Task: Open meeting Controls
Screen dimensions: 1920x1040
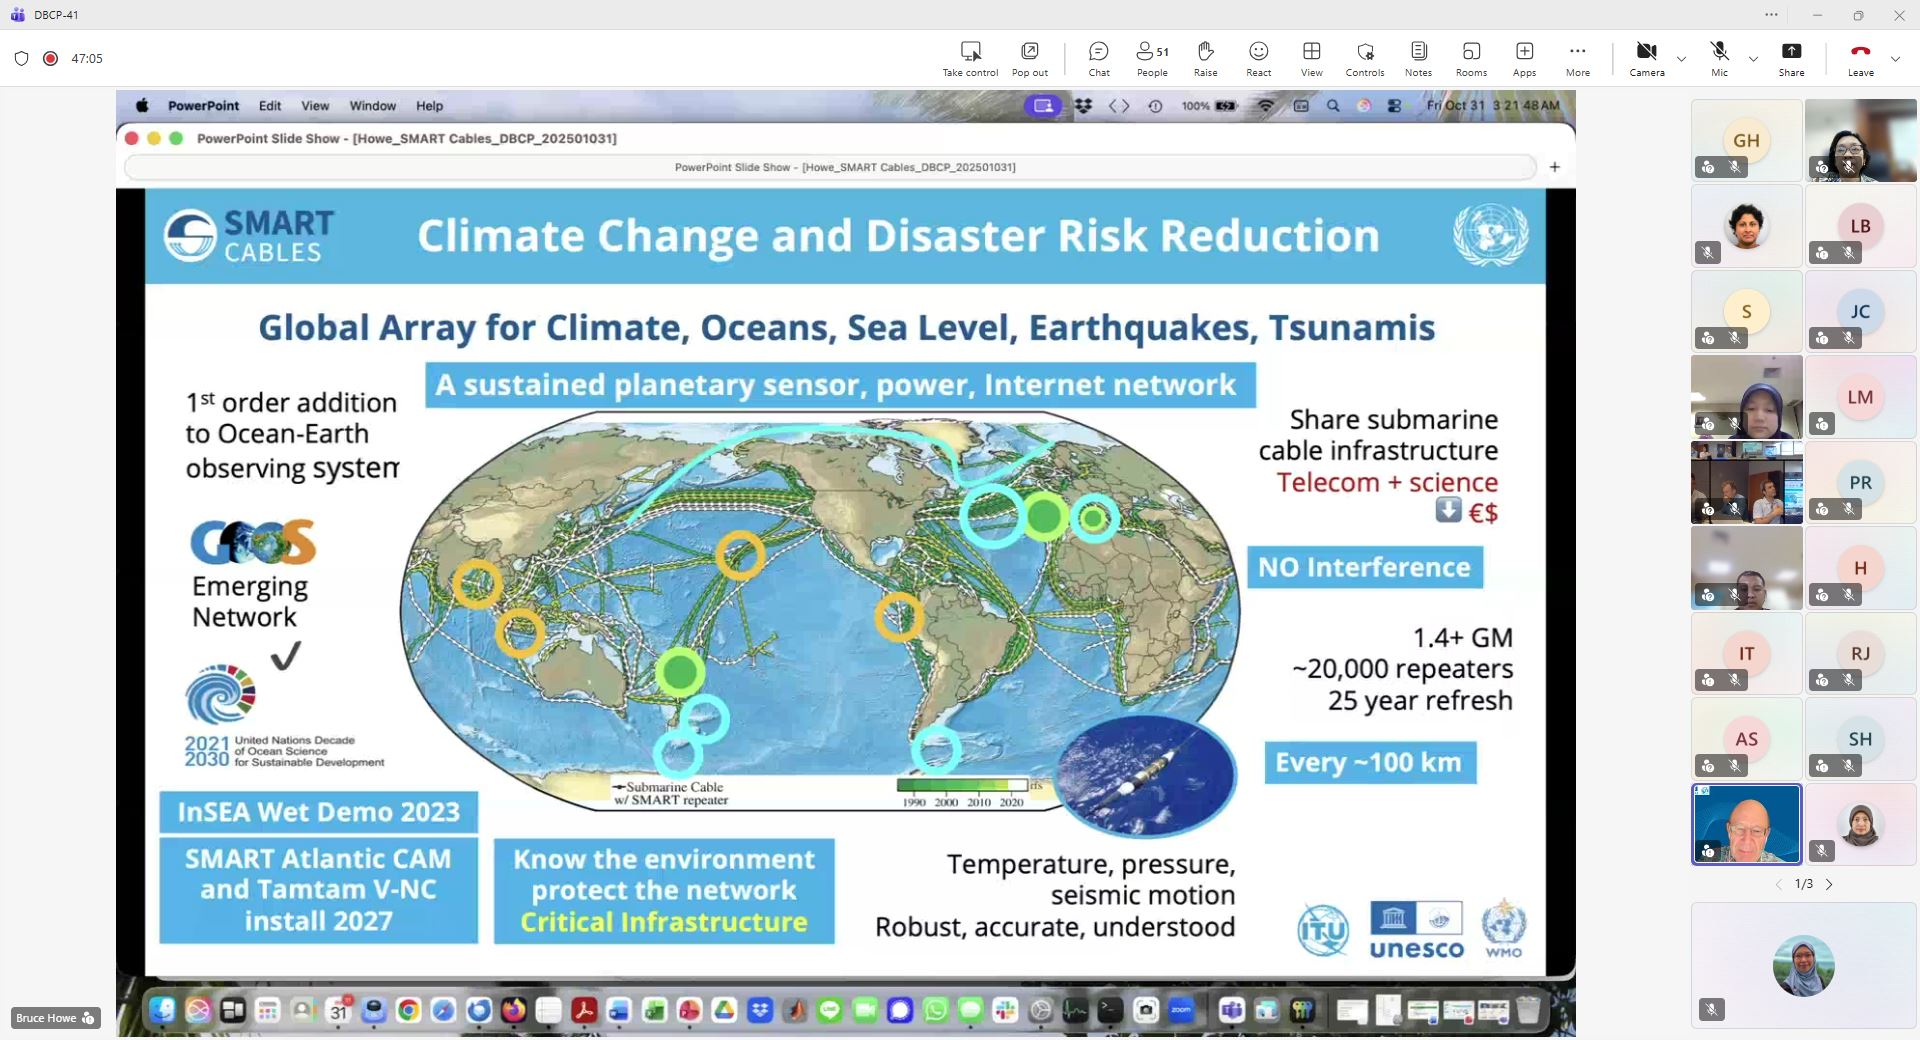Action: [1364, 58]
